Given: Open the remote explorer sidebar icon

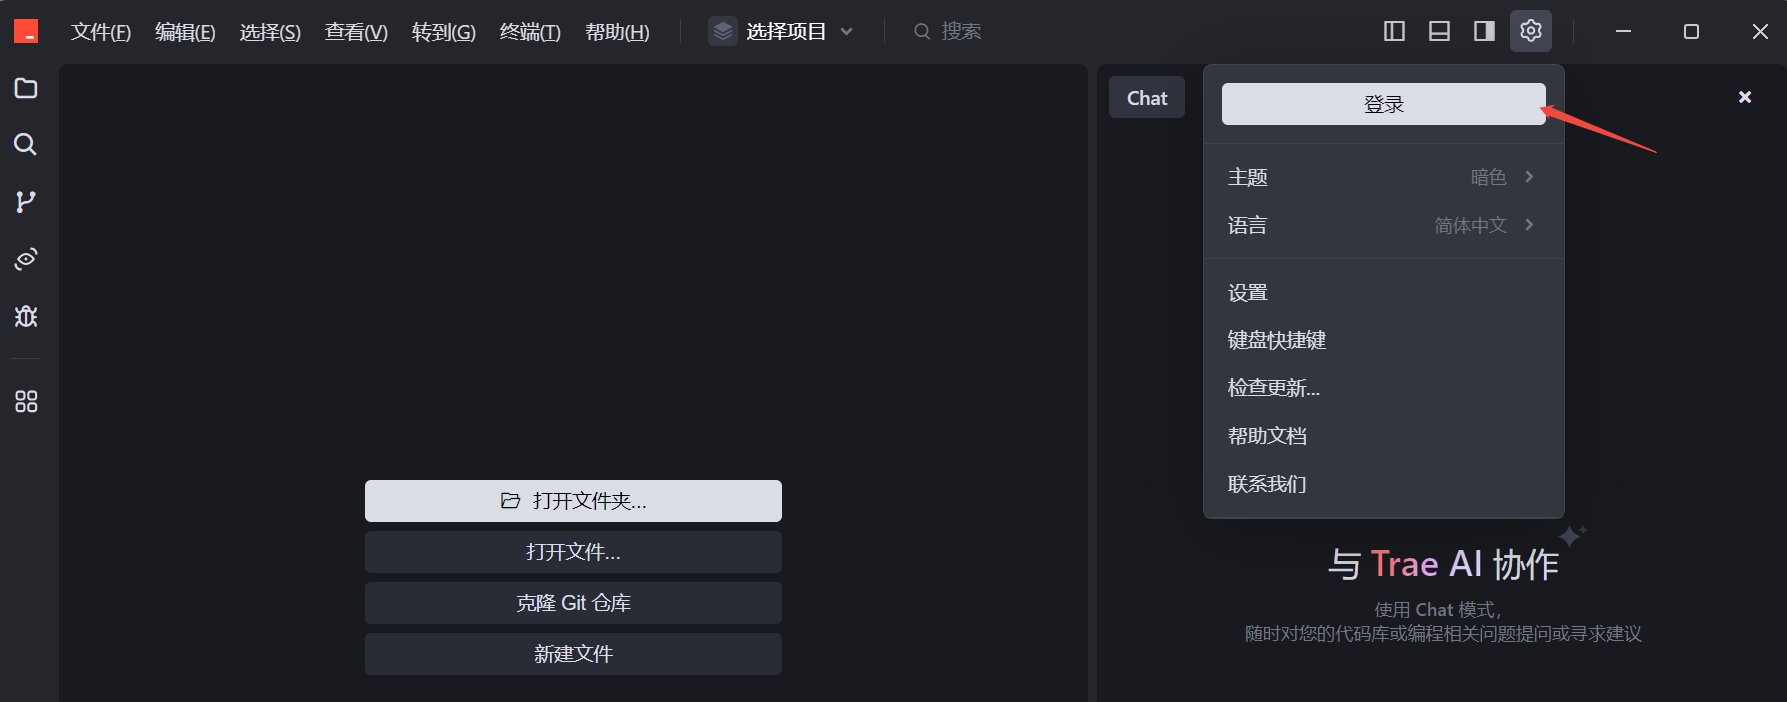Looking at the screenshot, I should pyautogui.click(x=26, y=259).
